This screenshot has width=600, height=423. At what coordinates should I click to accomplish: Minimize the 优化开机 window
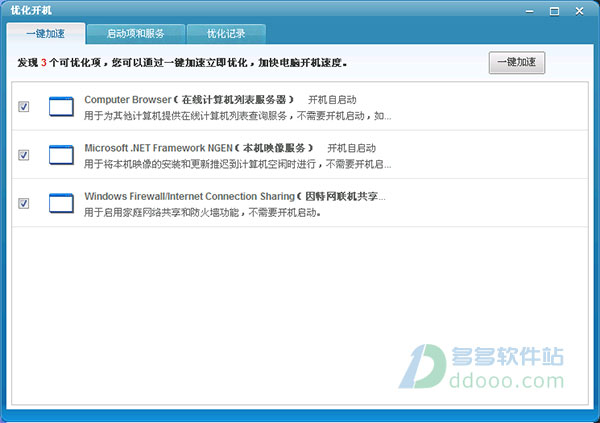530,11
